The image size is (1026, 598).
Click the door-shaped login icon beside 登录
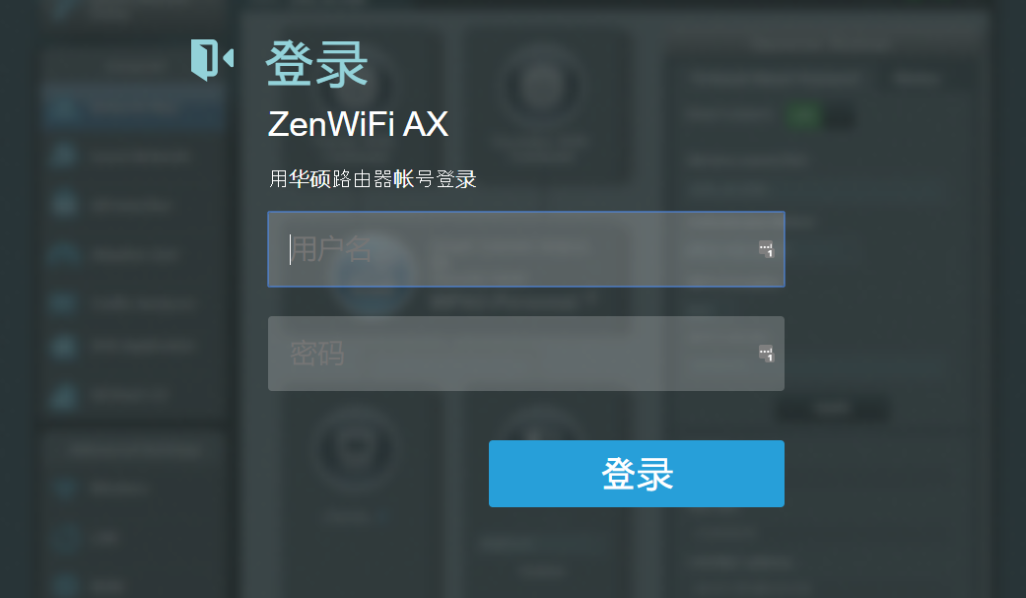coord(212,60)
